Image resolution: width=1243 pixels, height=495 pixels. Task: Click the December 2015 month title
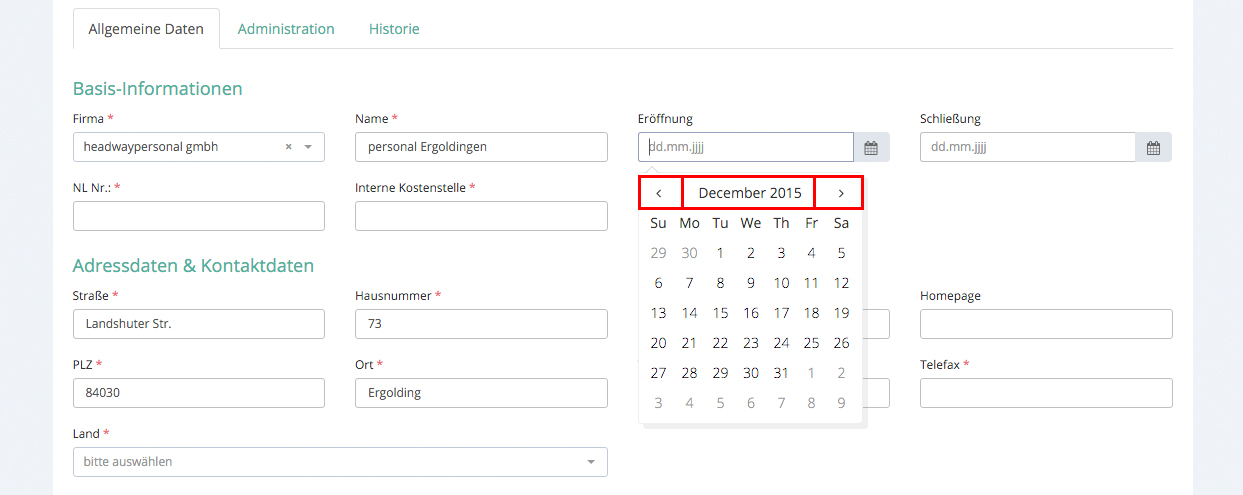tap(749, 193)
